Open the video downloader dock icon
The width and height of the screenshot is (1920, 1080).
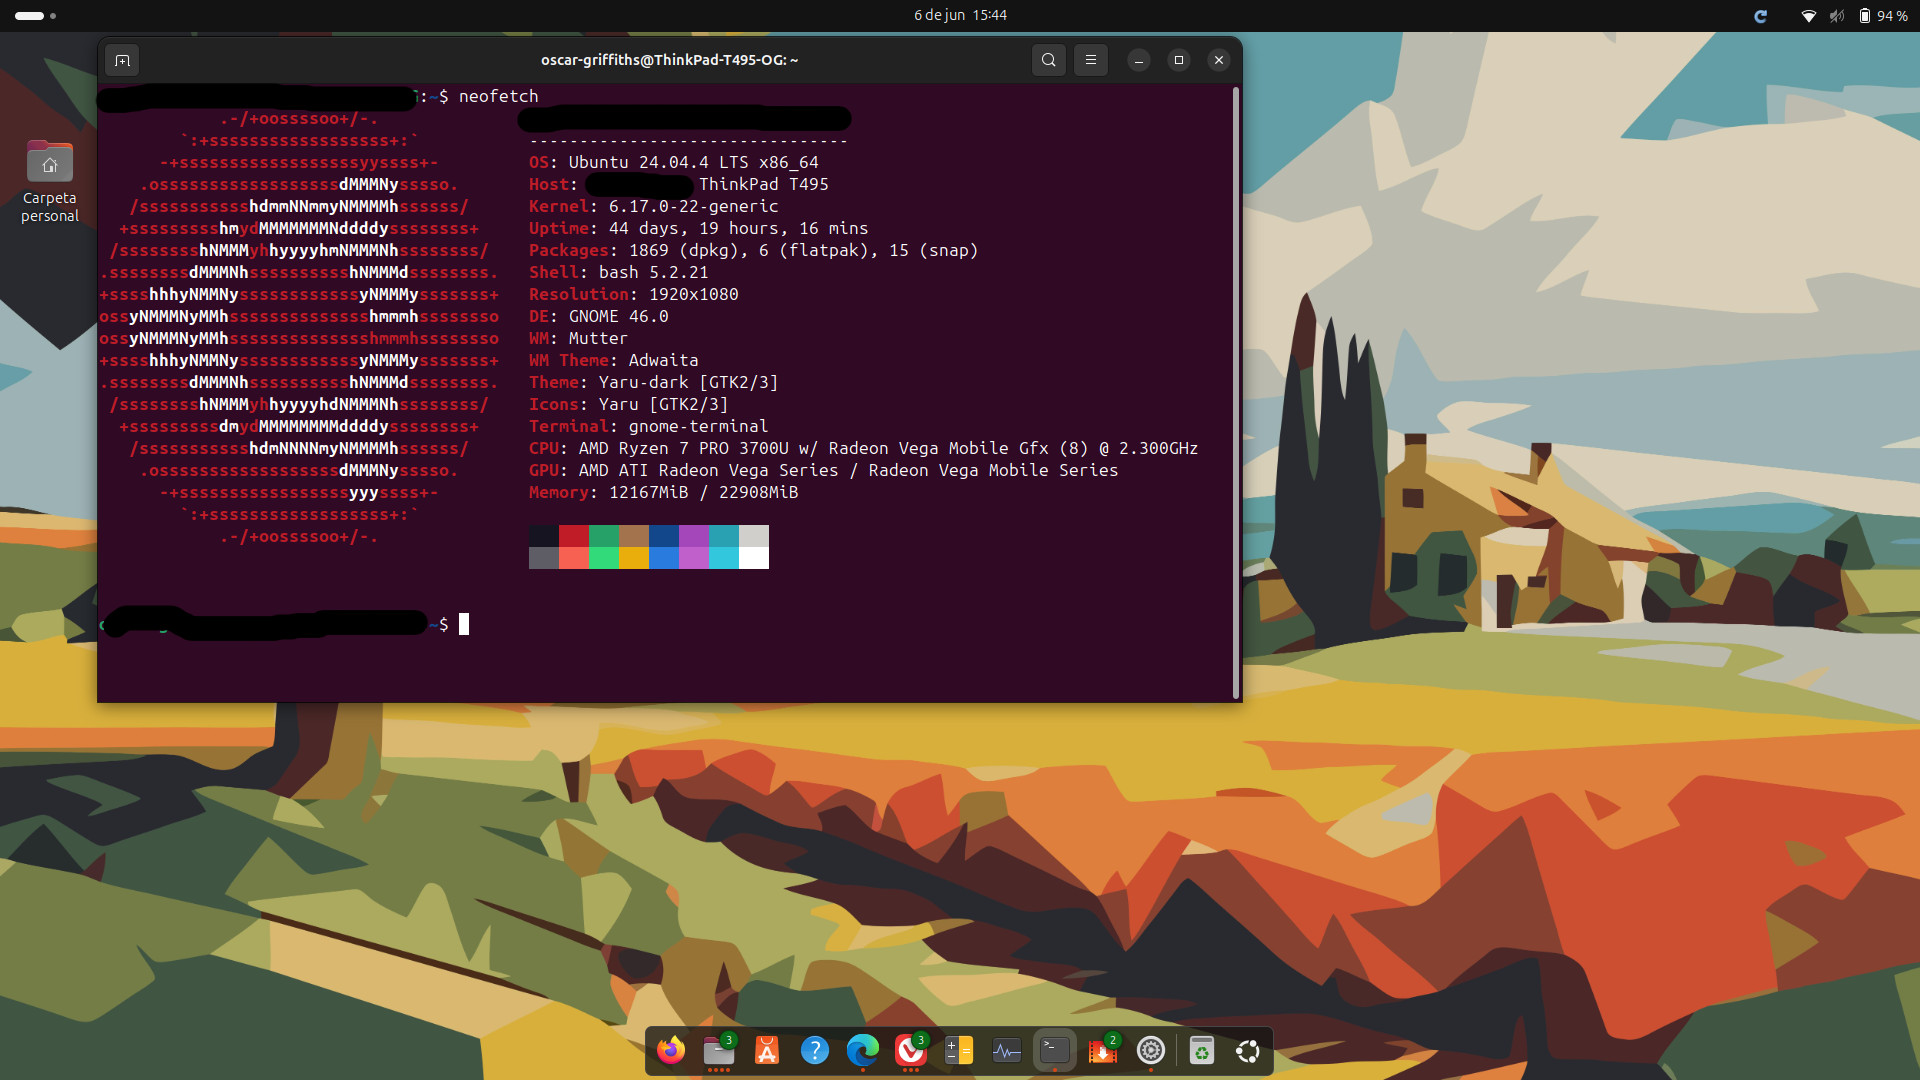click(x=1103, y=1050)
